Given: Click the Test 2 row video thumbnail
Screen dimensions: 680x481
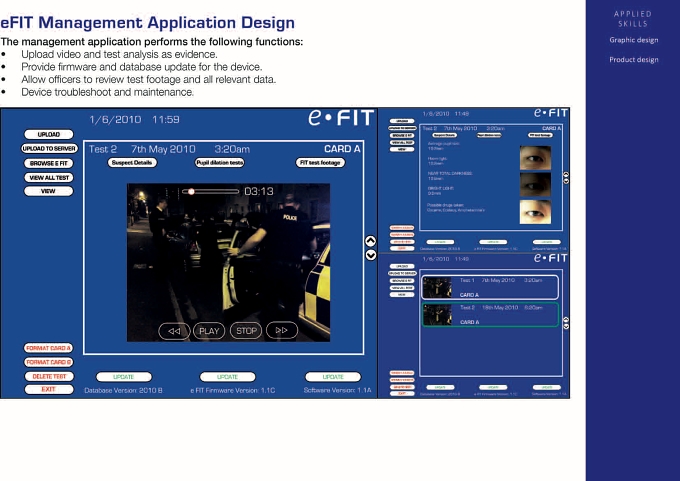Looking at the screenshot, I should pyautogui.click(x=437, y=314).
